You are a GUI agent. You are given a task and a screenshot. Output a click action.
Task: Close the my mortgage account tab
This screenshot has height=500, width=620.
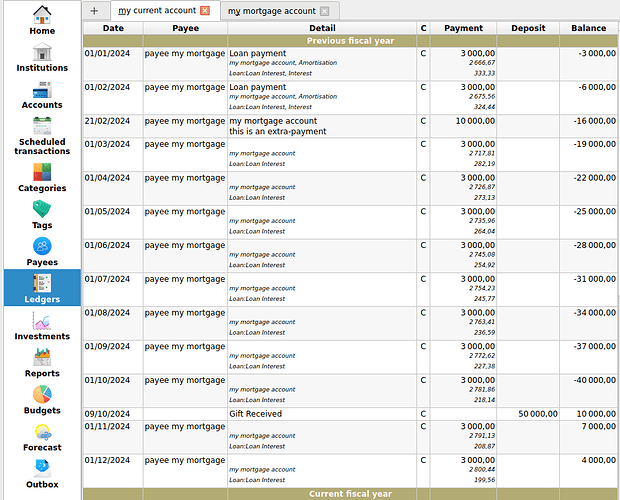(324, 11)
